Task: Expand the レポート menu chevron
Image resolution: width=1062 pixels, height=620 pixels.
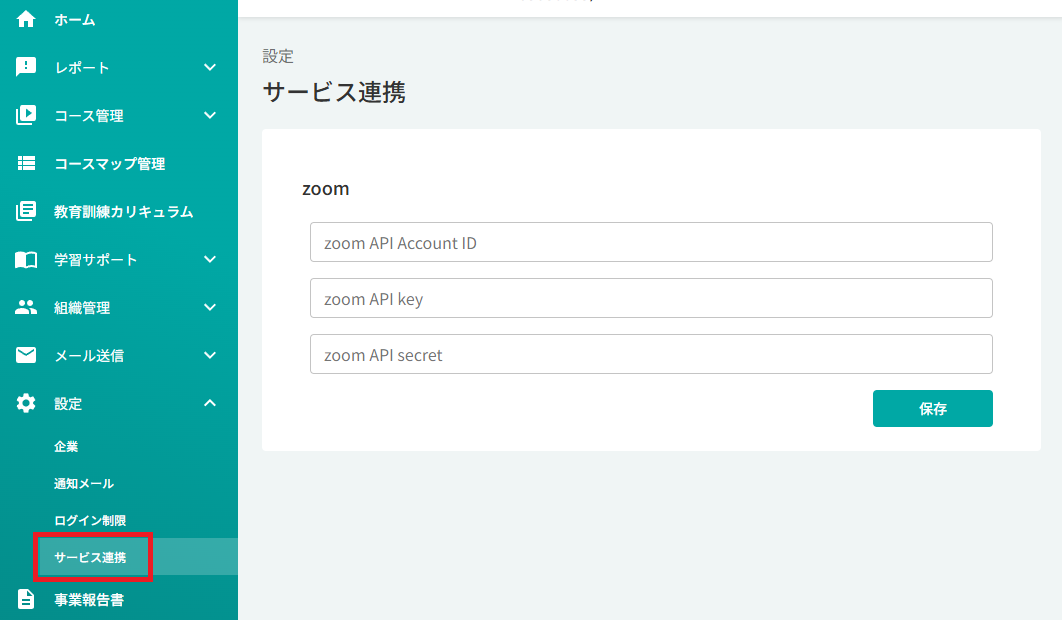Action: click(x=210, y=67)
